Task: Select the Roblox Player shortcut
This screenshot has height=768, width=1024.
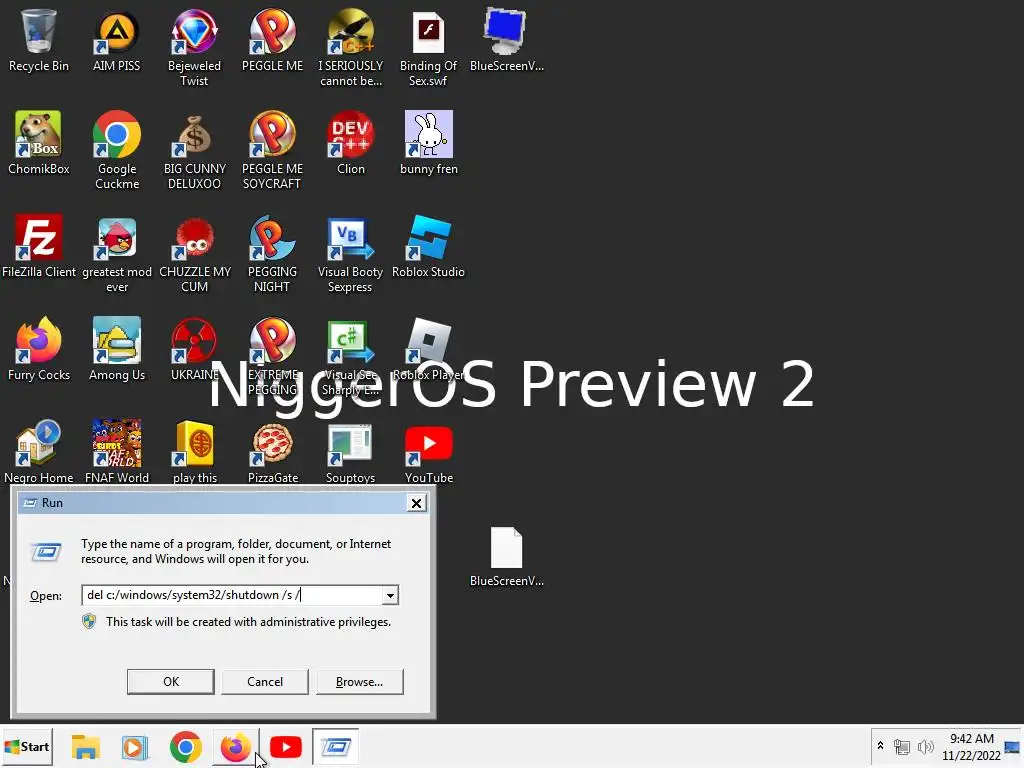Action: (x=428, y=349)
